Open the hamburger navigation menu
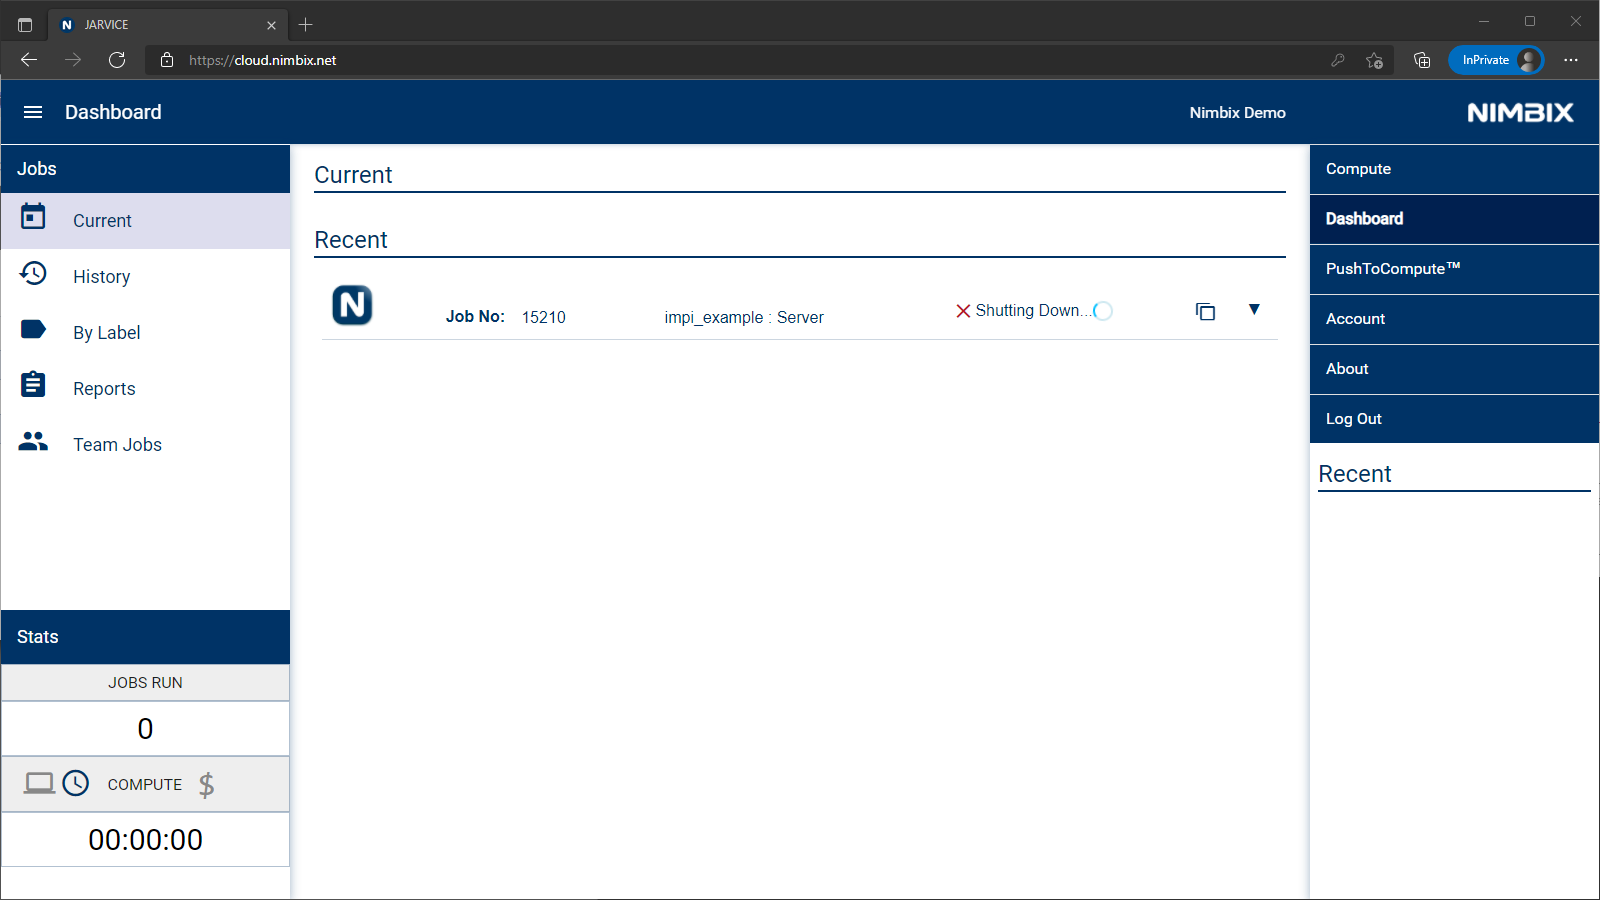 pos(33,112)
